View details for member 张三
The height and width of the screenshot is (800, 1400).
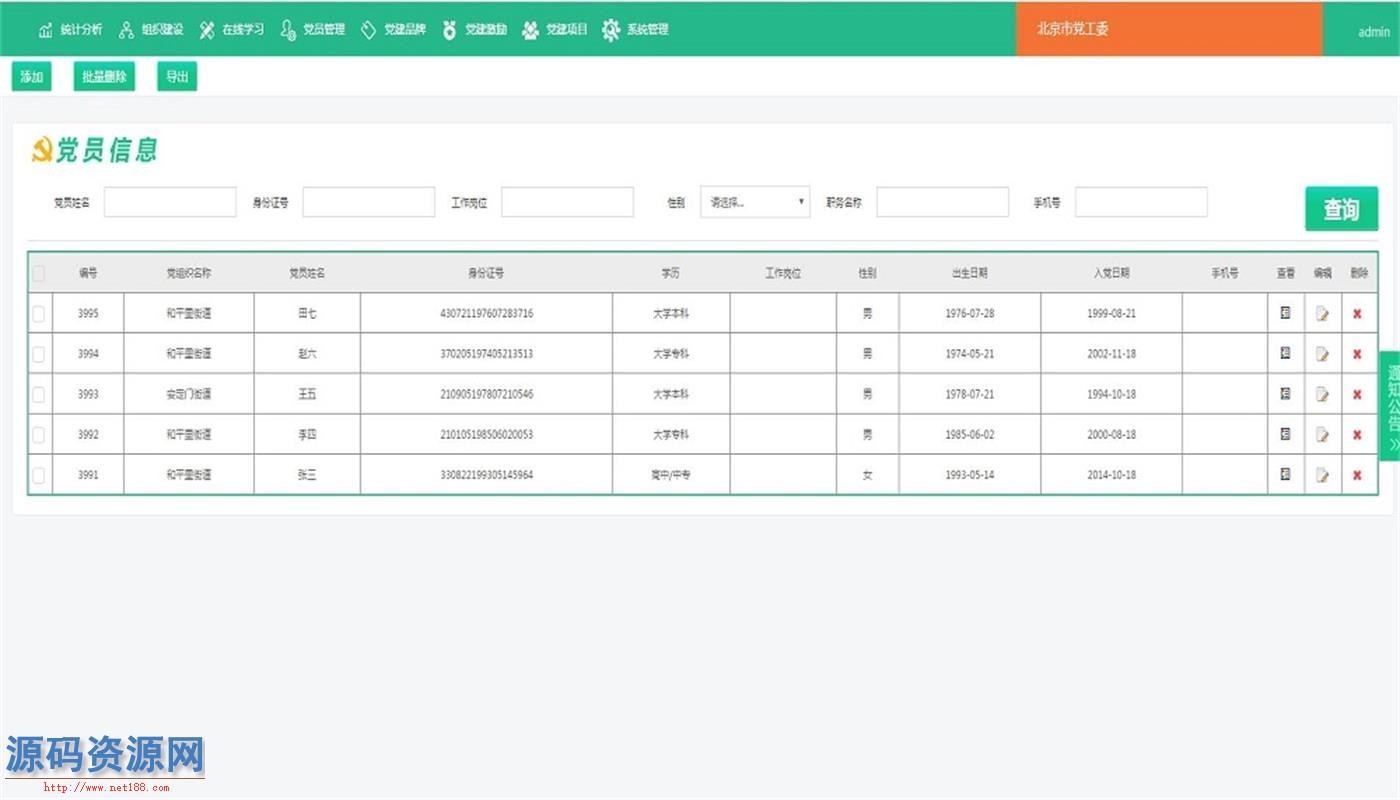(1285, 474)
